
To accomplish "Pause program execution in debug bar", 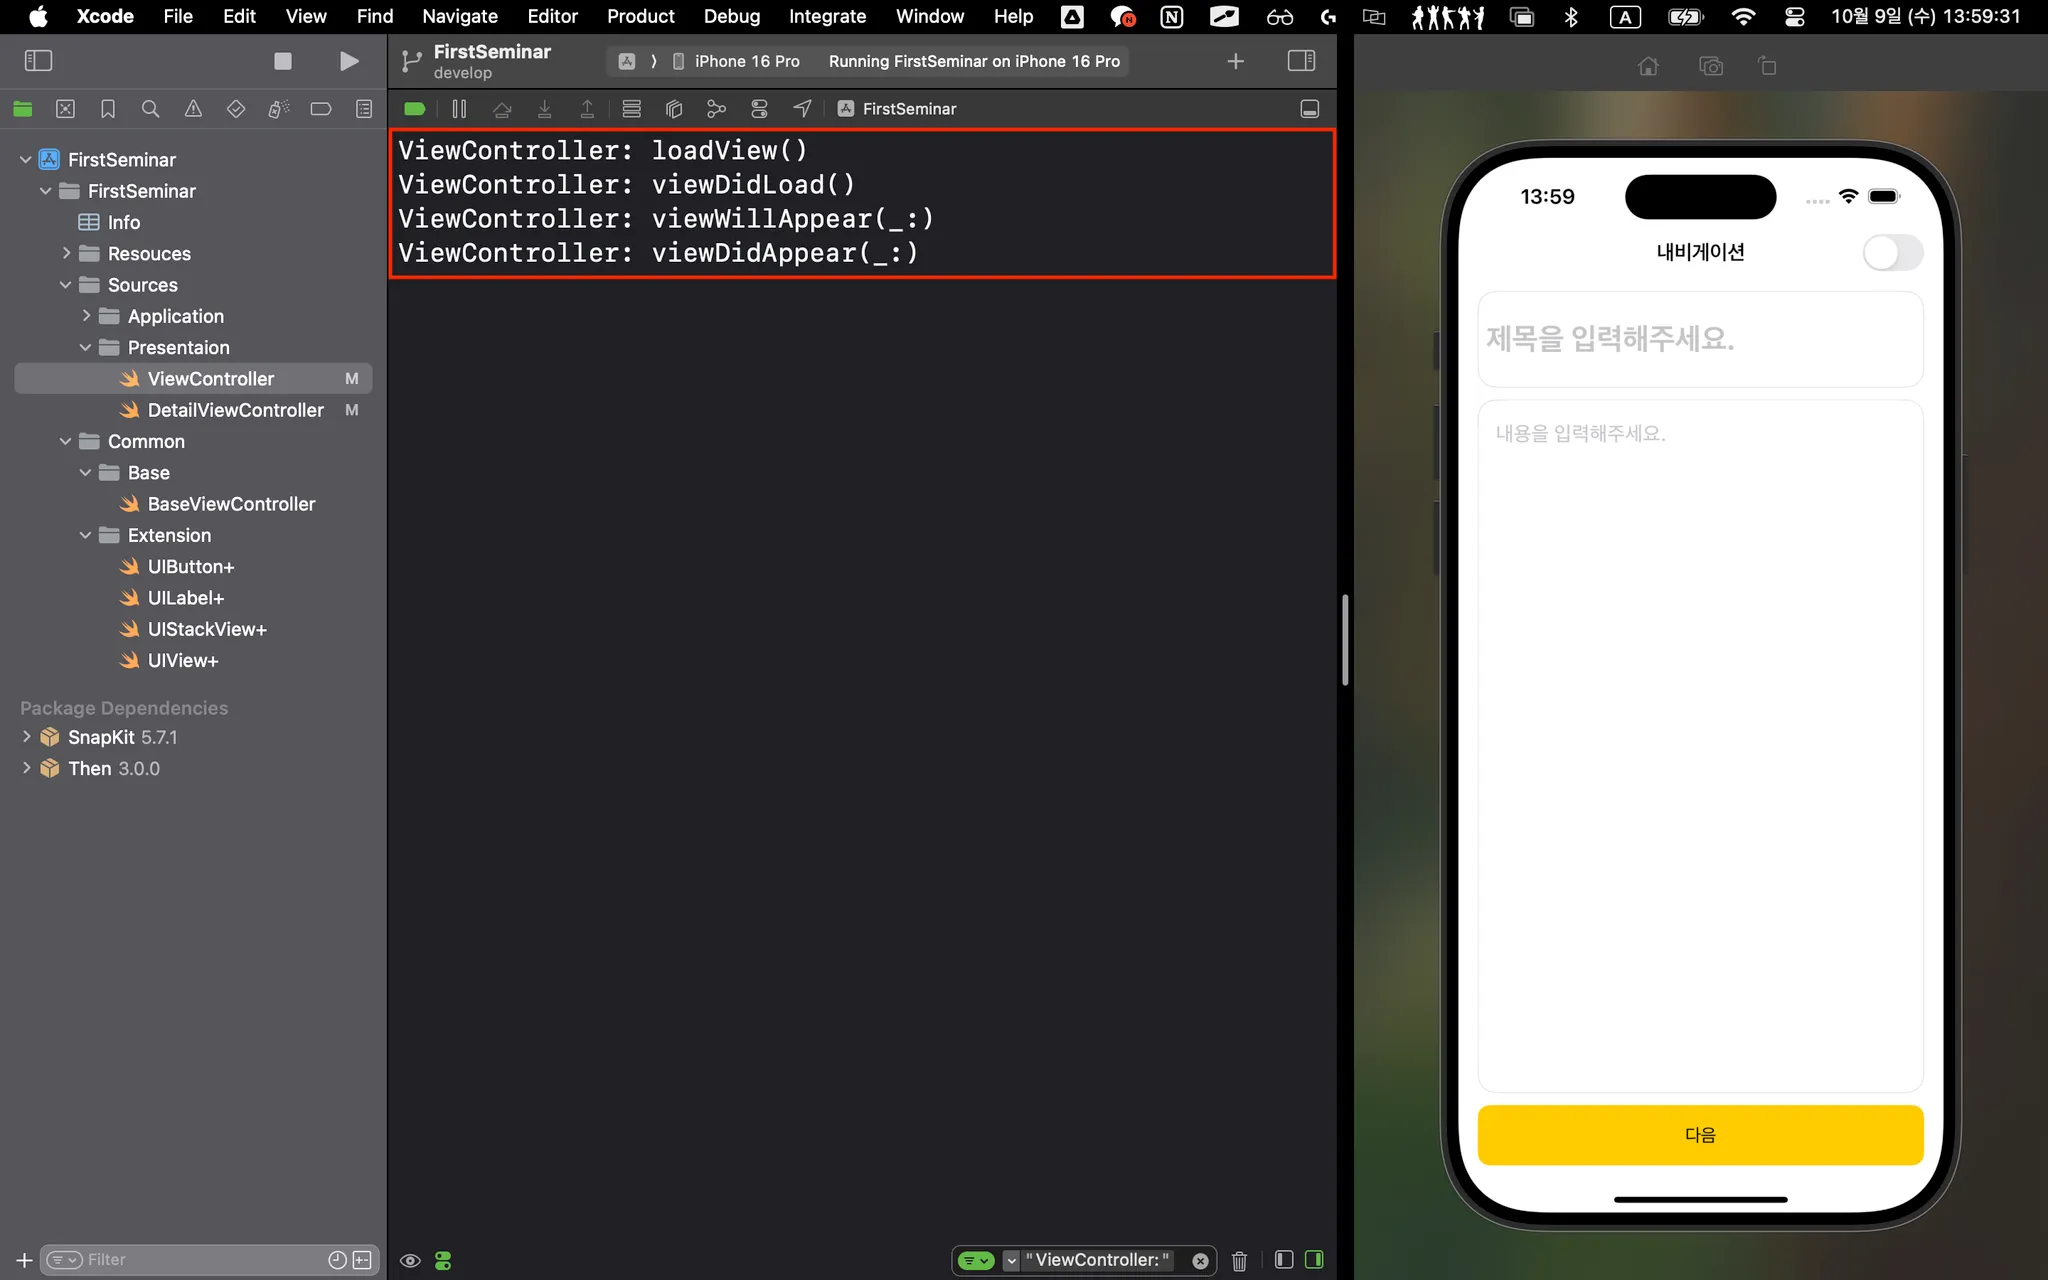I will click(459, 109).
